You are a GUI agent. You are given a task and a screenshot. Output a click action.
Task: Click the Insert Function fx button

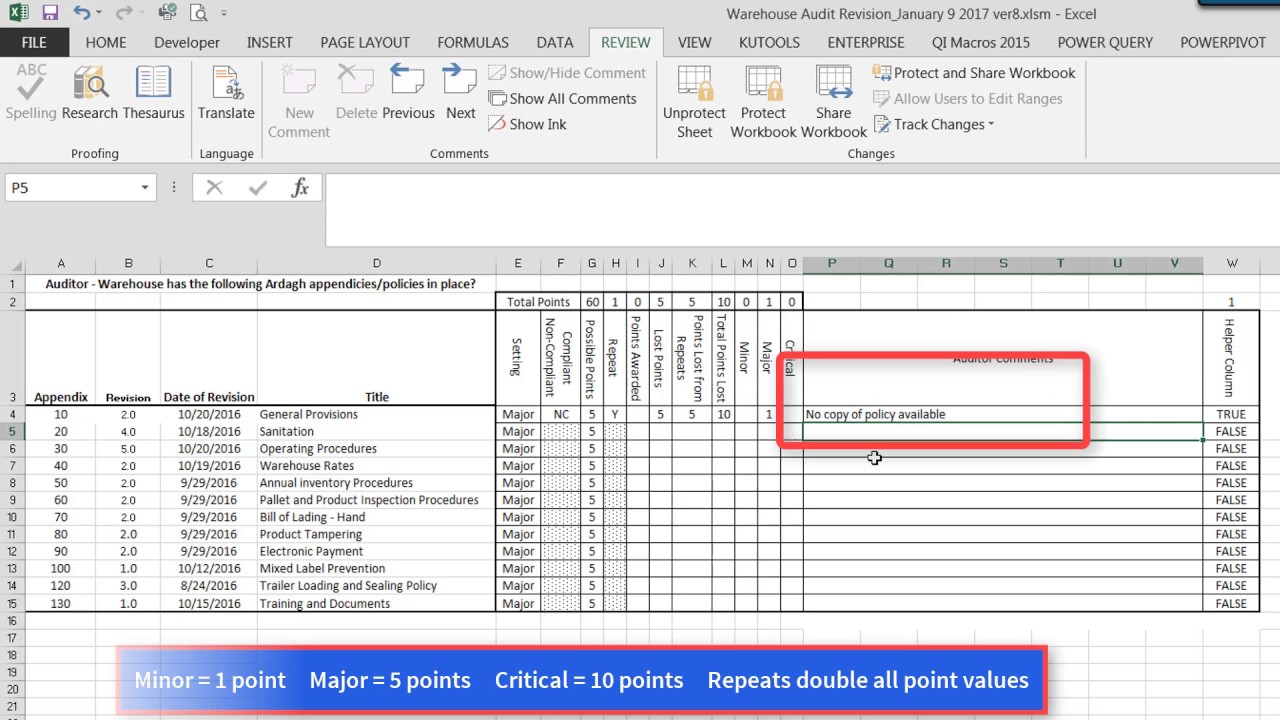point(300,187)
